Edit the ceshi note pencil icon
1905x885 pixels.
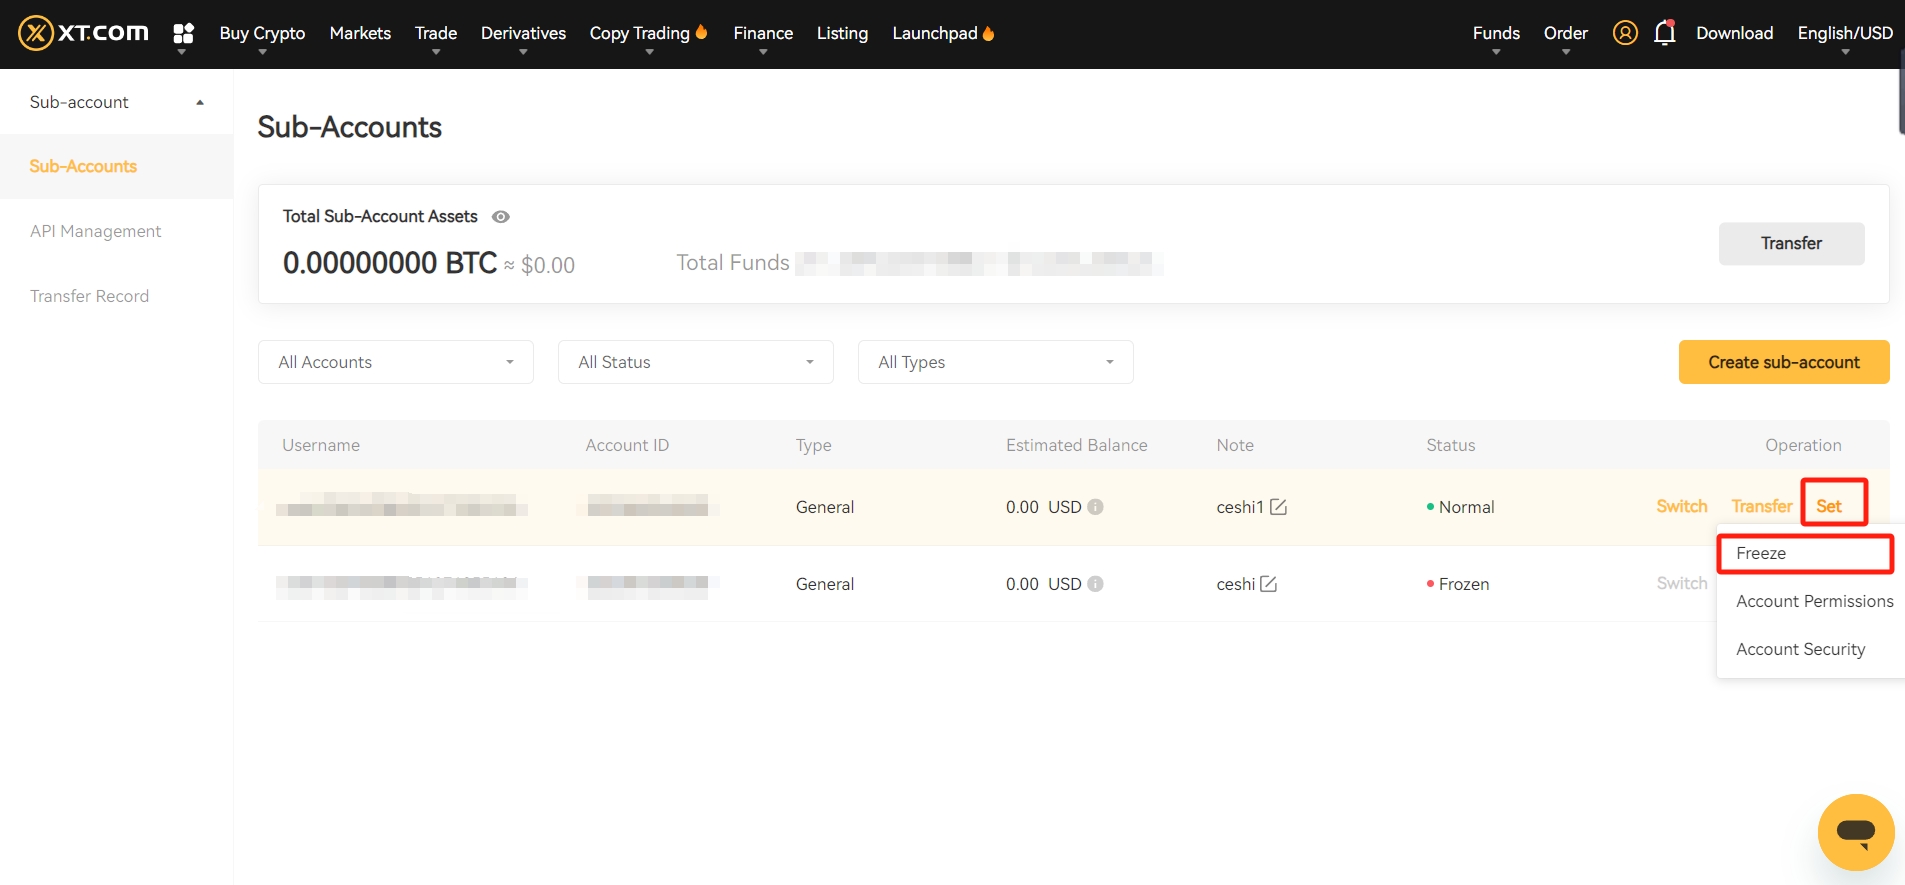pos(1268,584)
